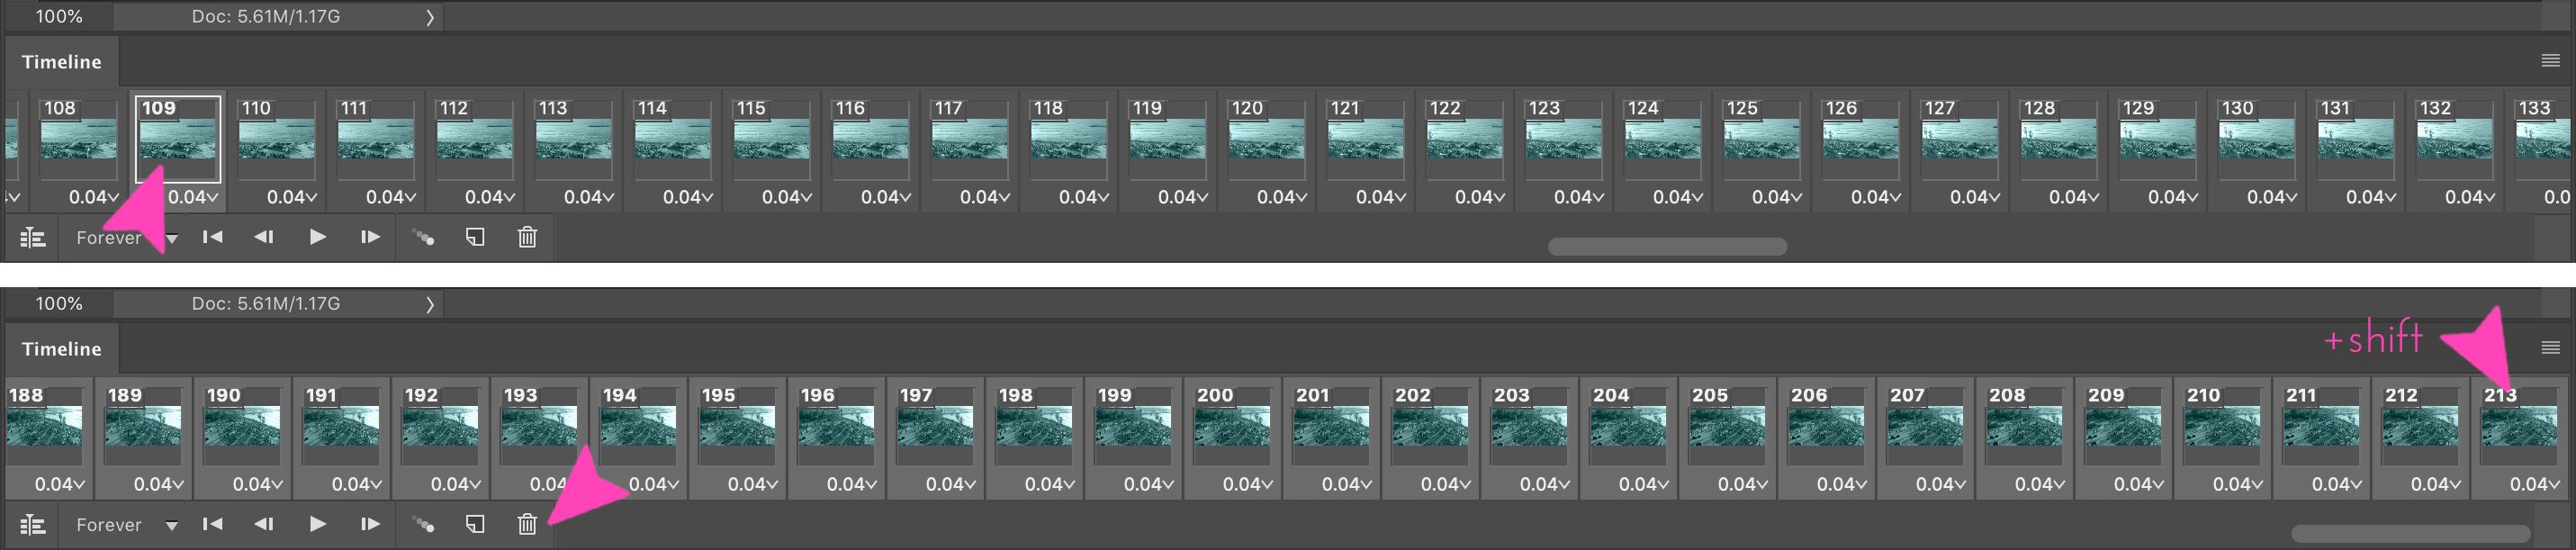Switch to top Timeline tab

pyautogui.click(x=62, y=62)
